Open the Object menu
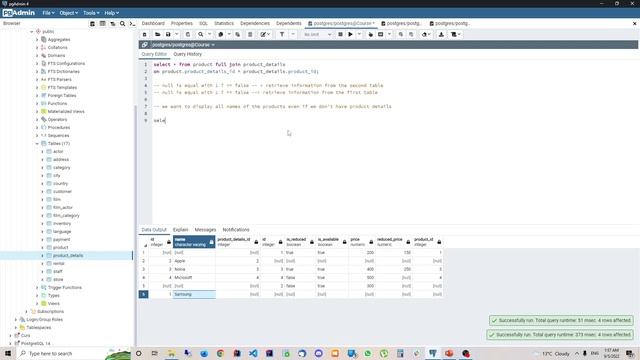The width and height of the screenshot is (640, 360). coord(69,13)
